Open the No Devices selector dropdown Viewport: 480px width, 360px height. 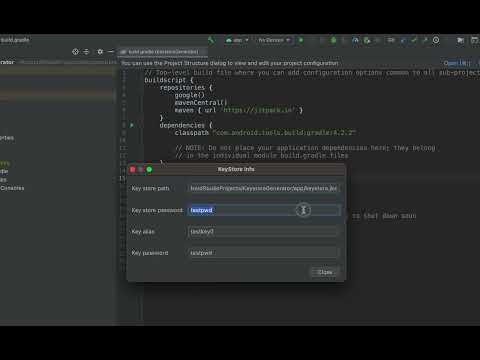[274, 40]
